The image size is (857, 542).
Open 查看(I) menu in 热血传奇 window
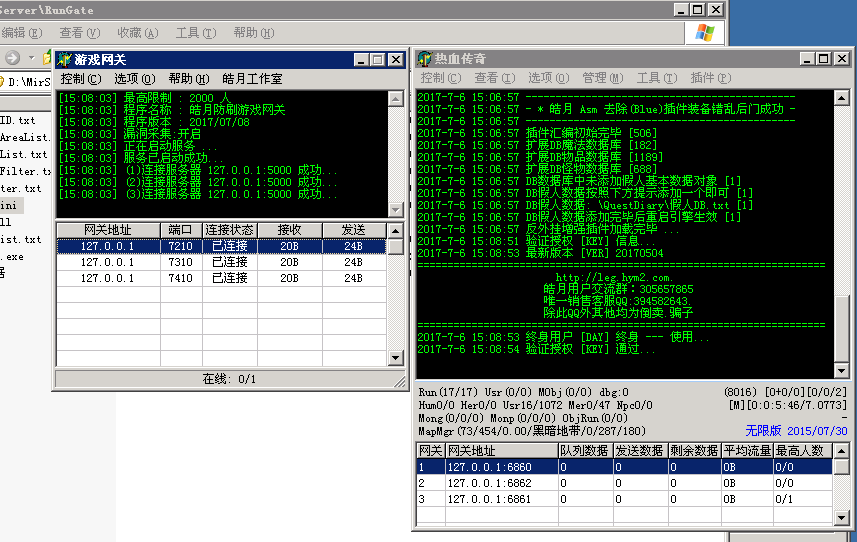(495, 78)
